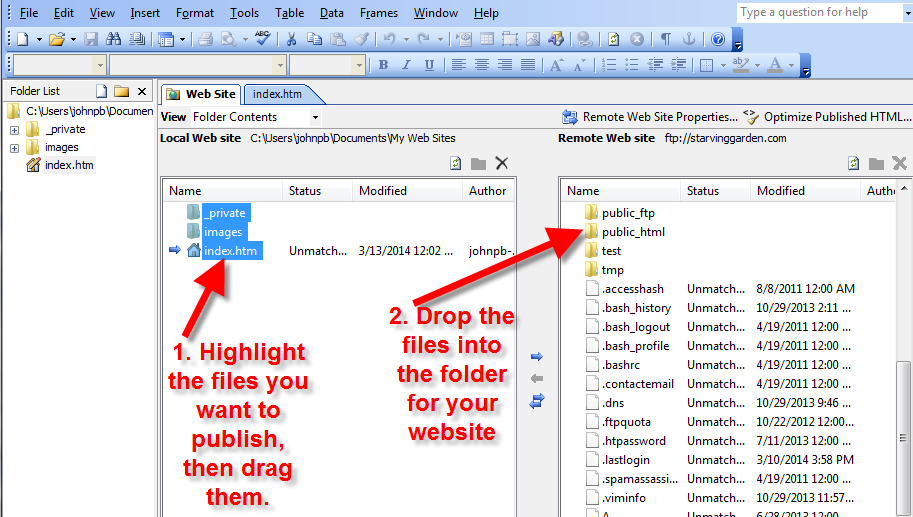Screen dimensions: 913x517
Task: Publish selected files local to remote arrow
Action: tap(537, 356)
